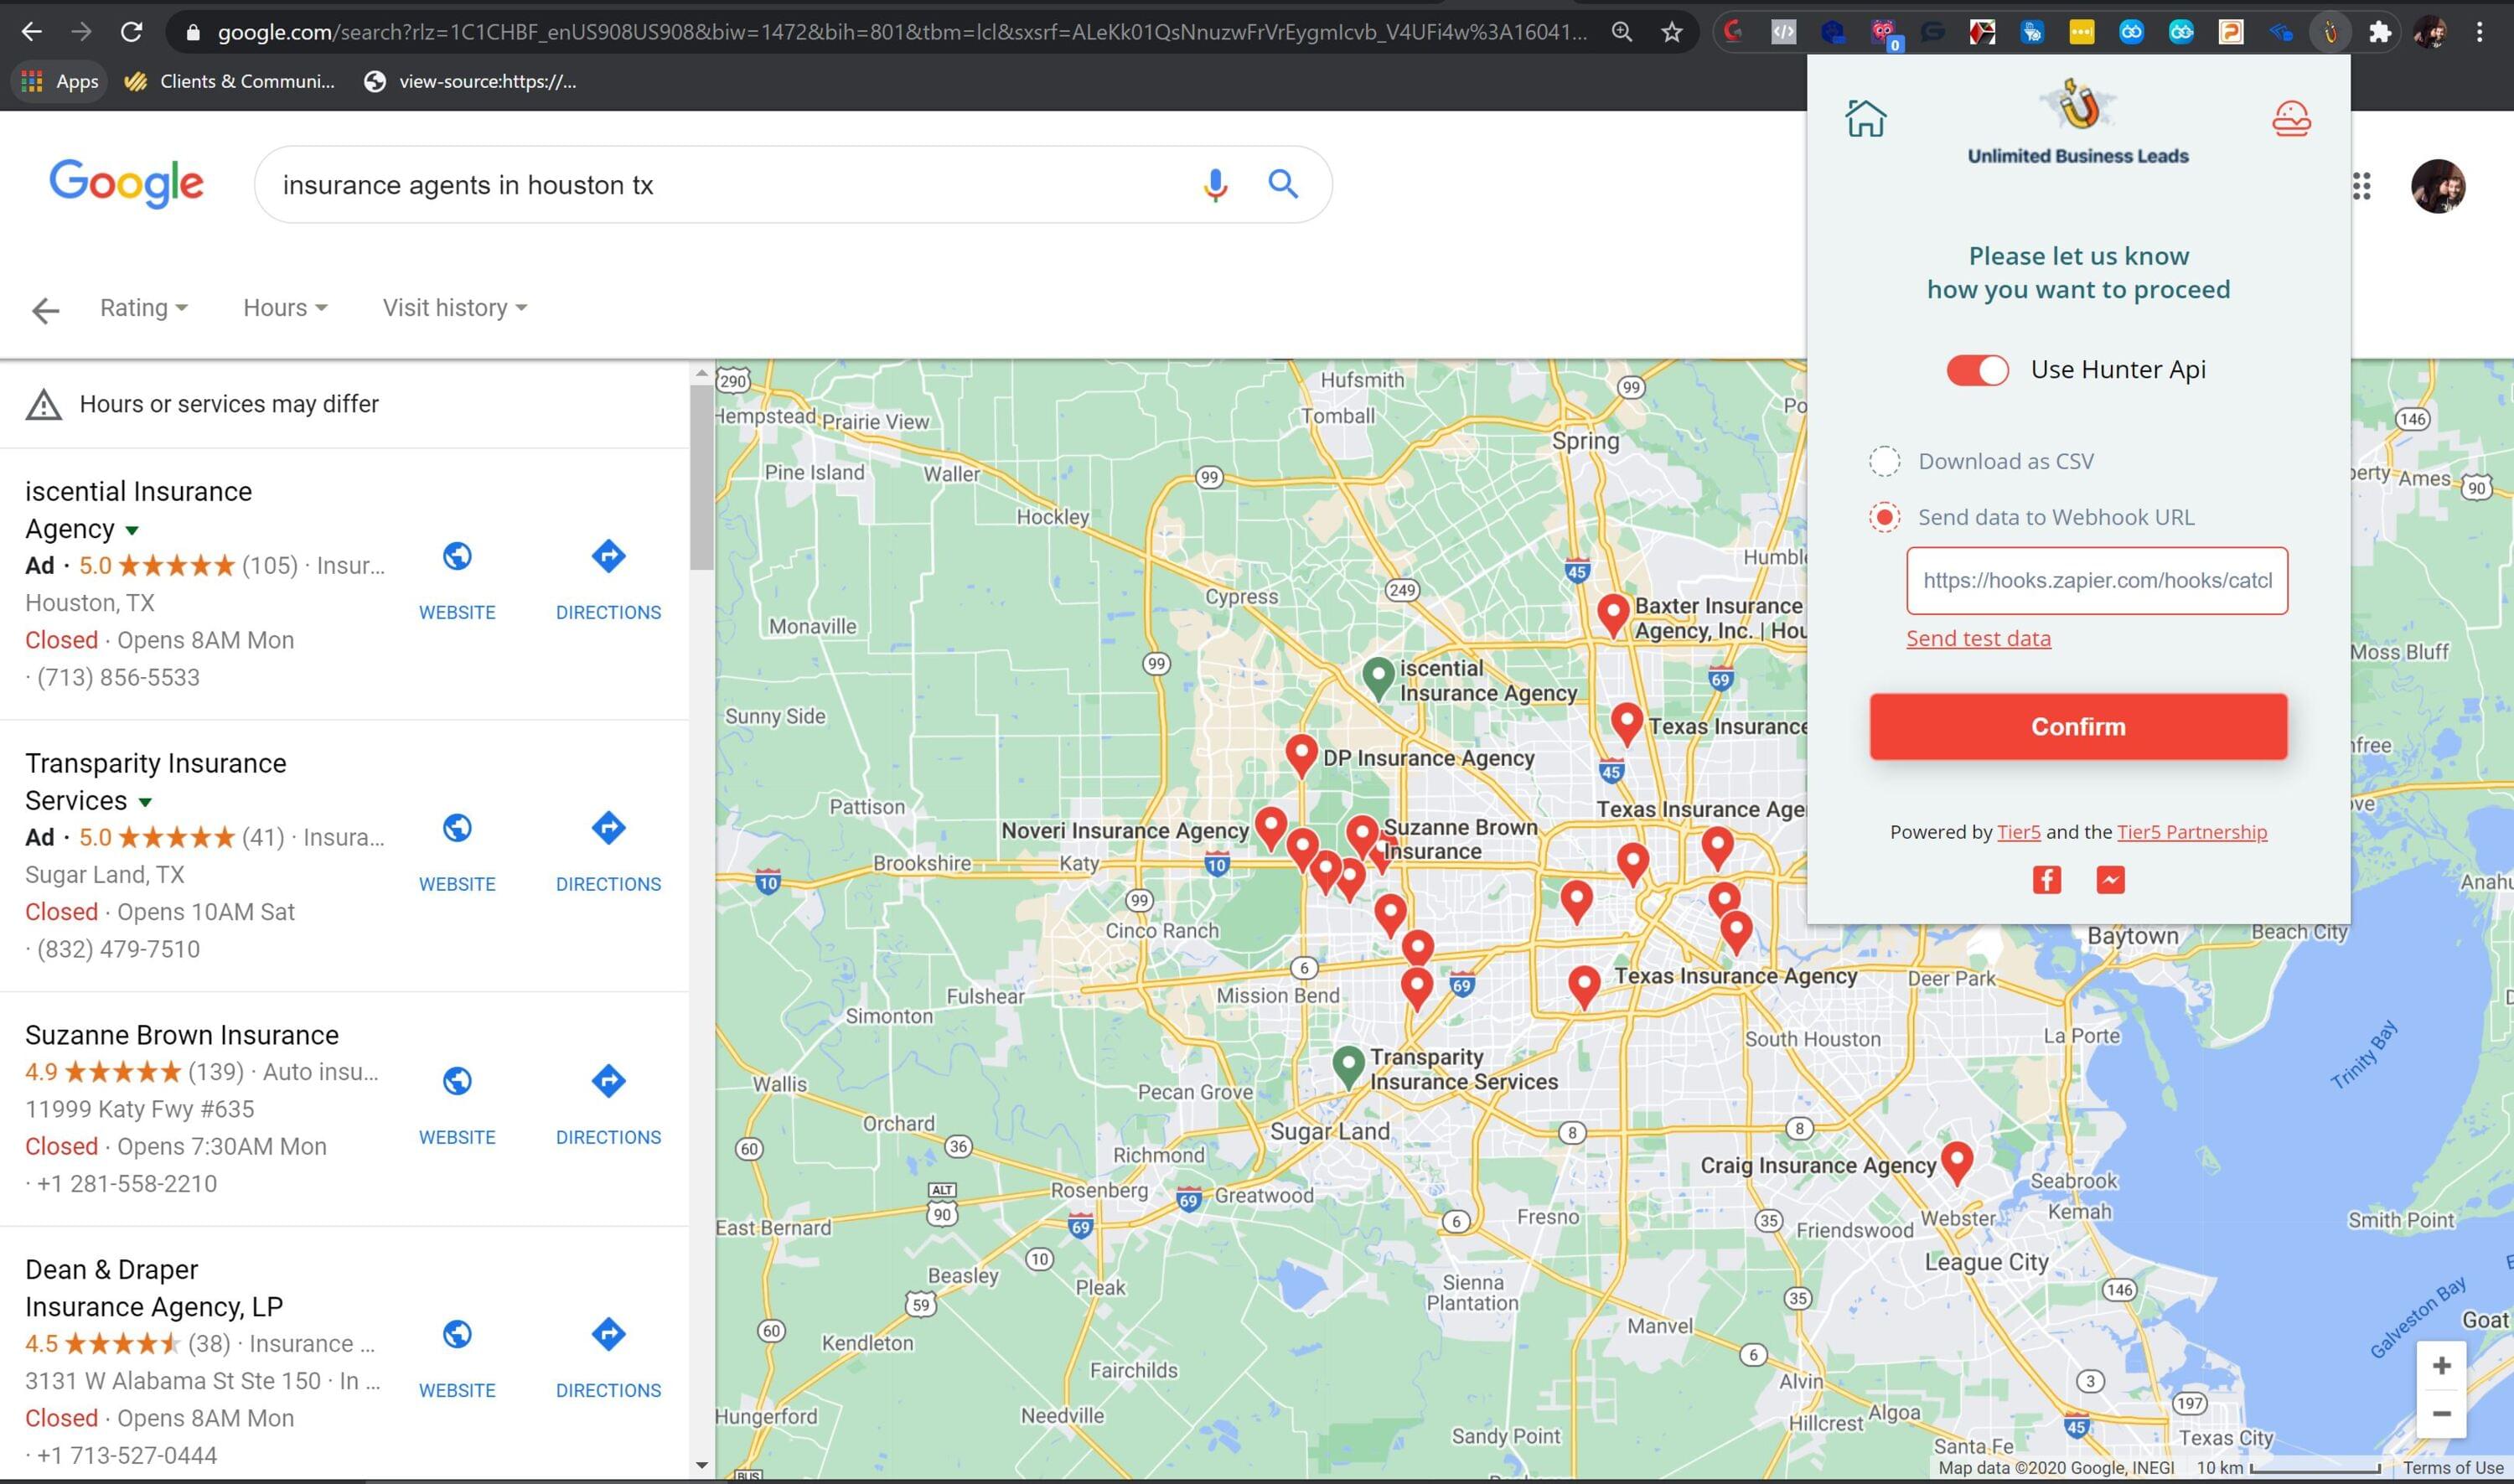
Task: Zoom in on the map
Action: point(2441,1366)
